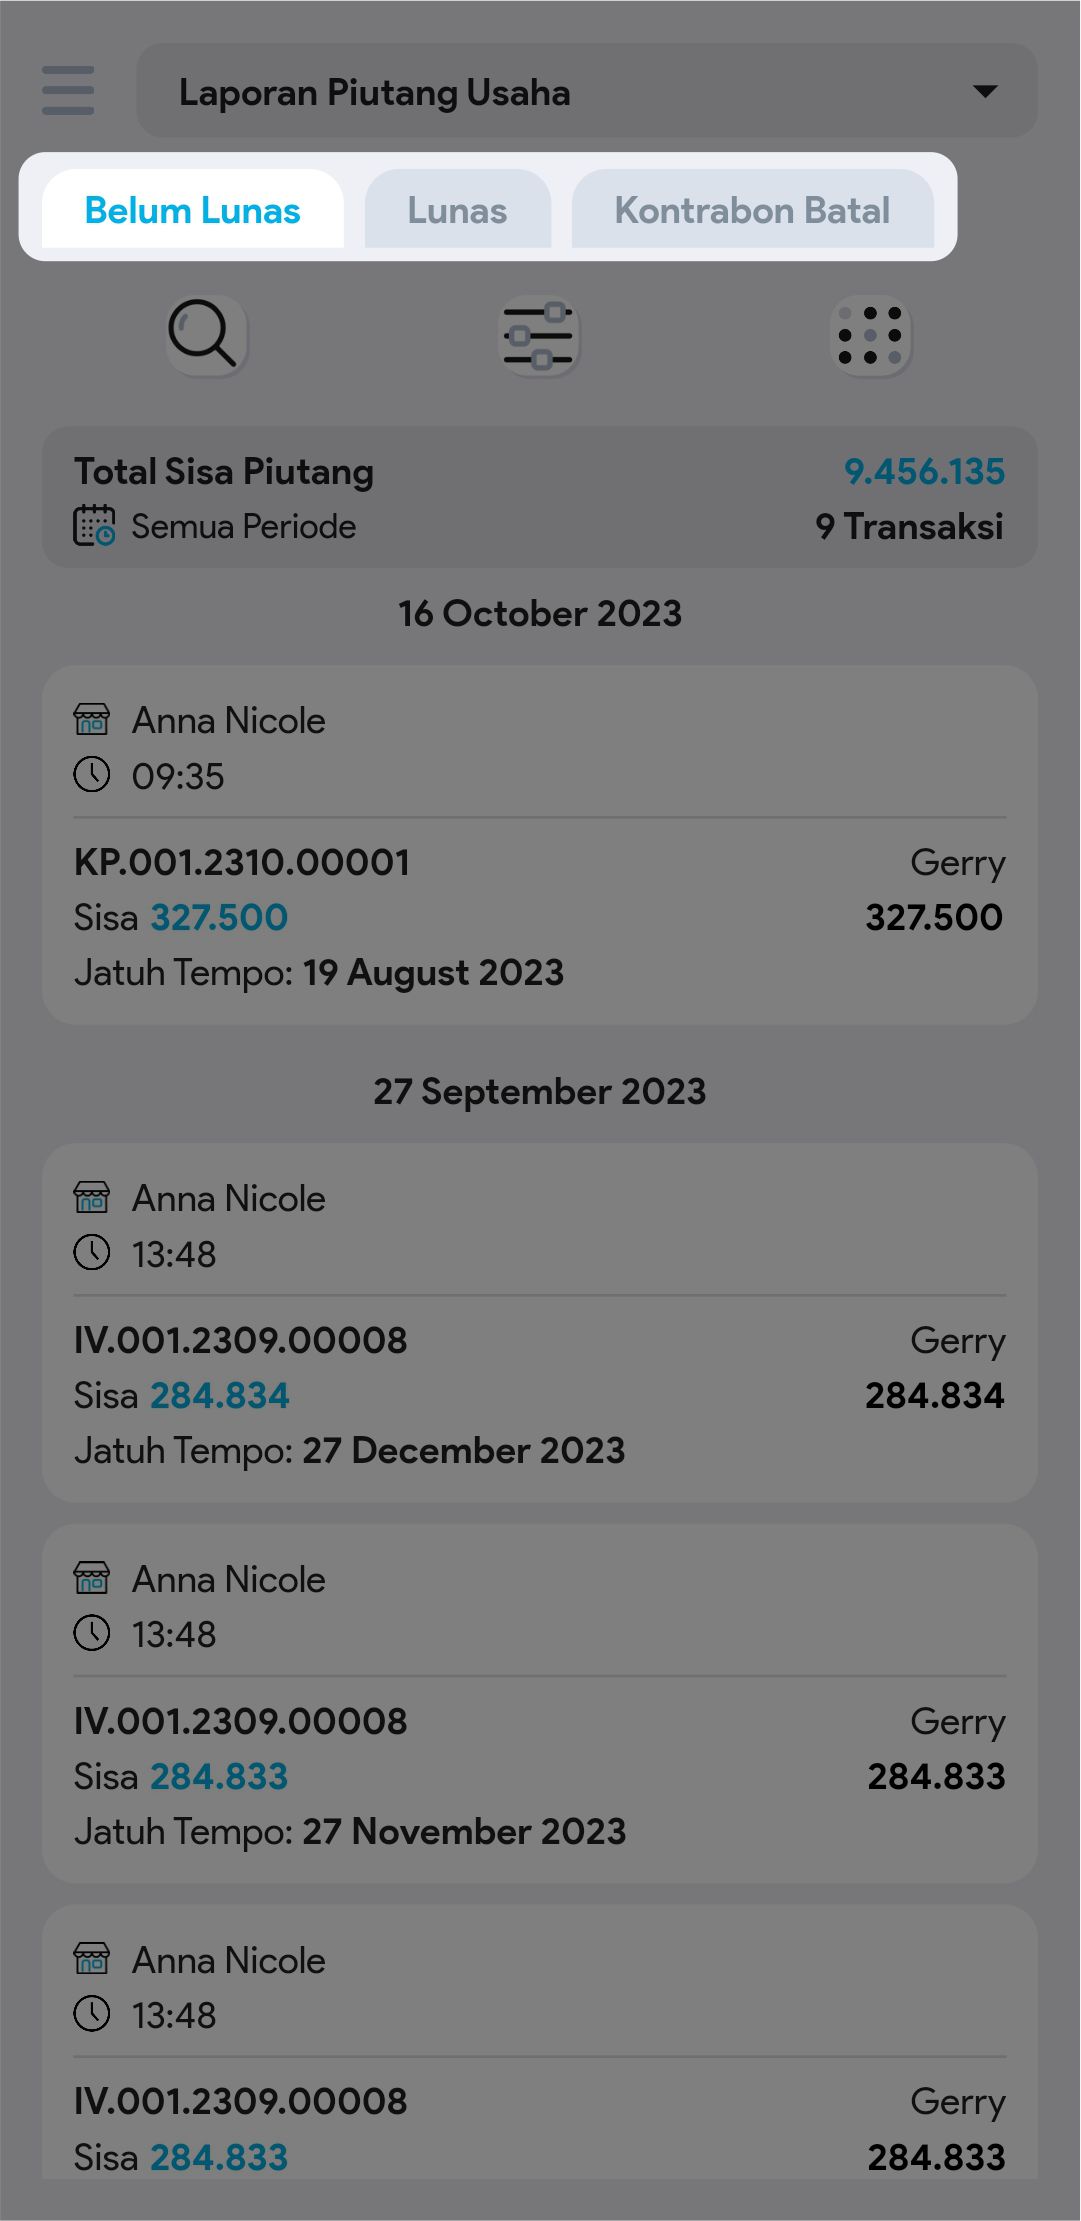The height and width of the screenshot is (2221, 1081).
Task: Click the calendar icon beside Semua Periode
Action: tap(94, 526)
